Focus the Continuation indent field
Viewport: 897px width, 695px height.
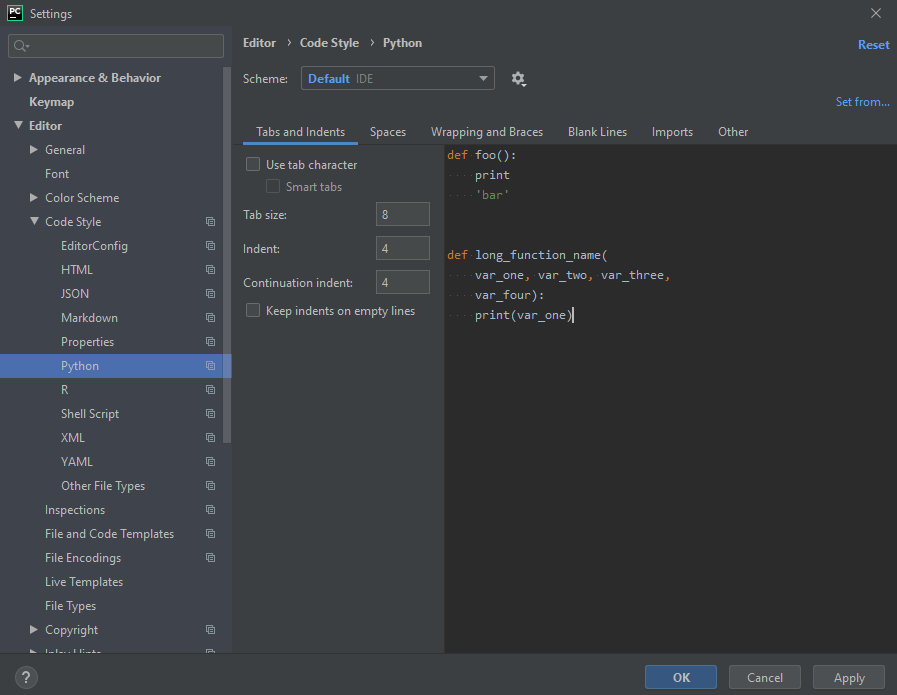(x=403, y=282)
